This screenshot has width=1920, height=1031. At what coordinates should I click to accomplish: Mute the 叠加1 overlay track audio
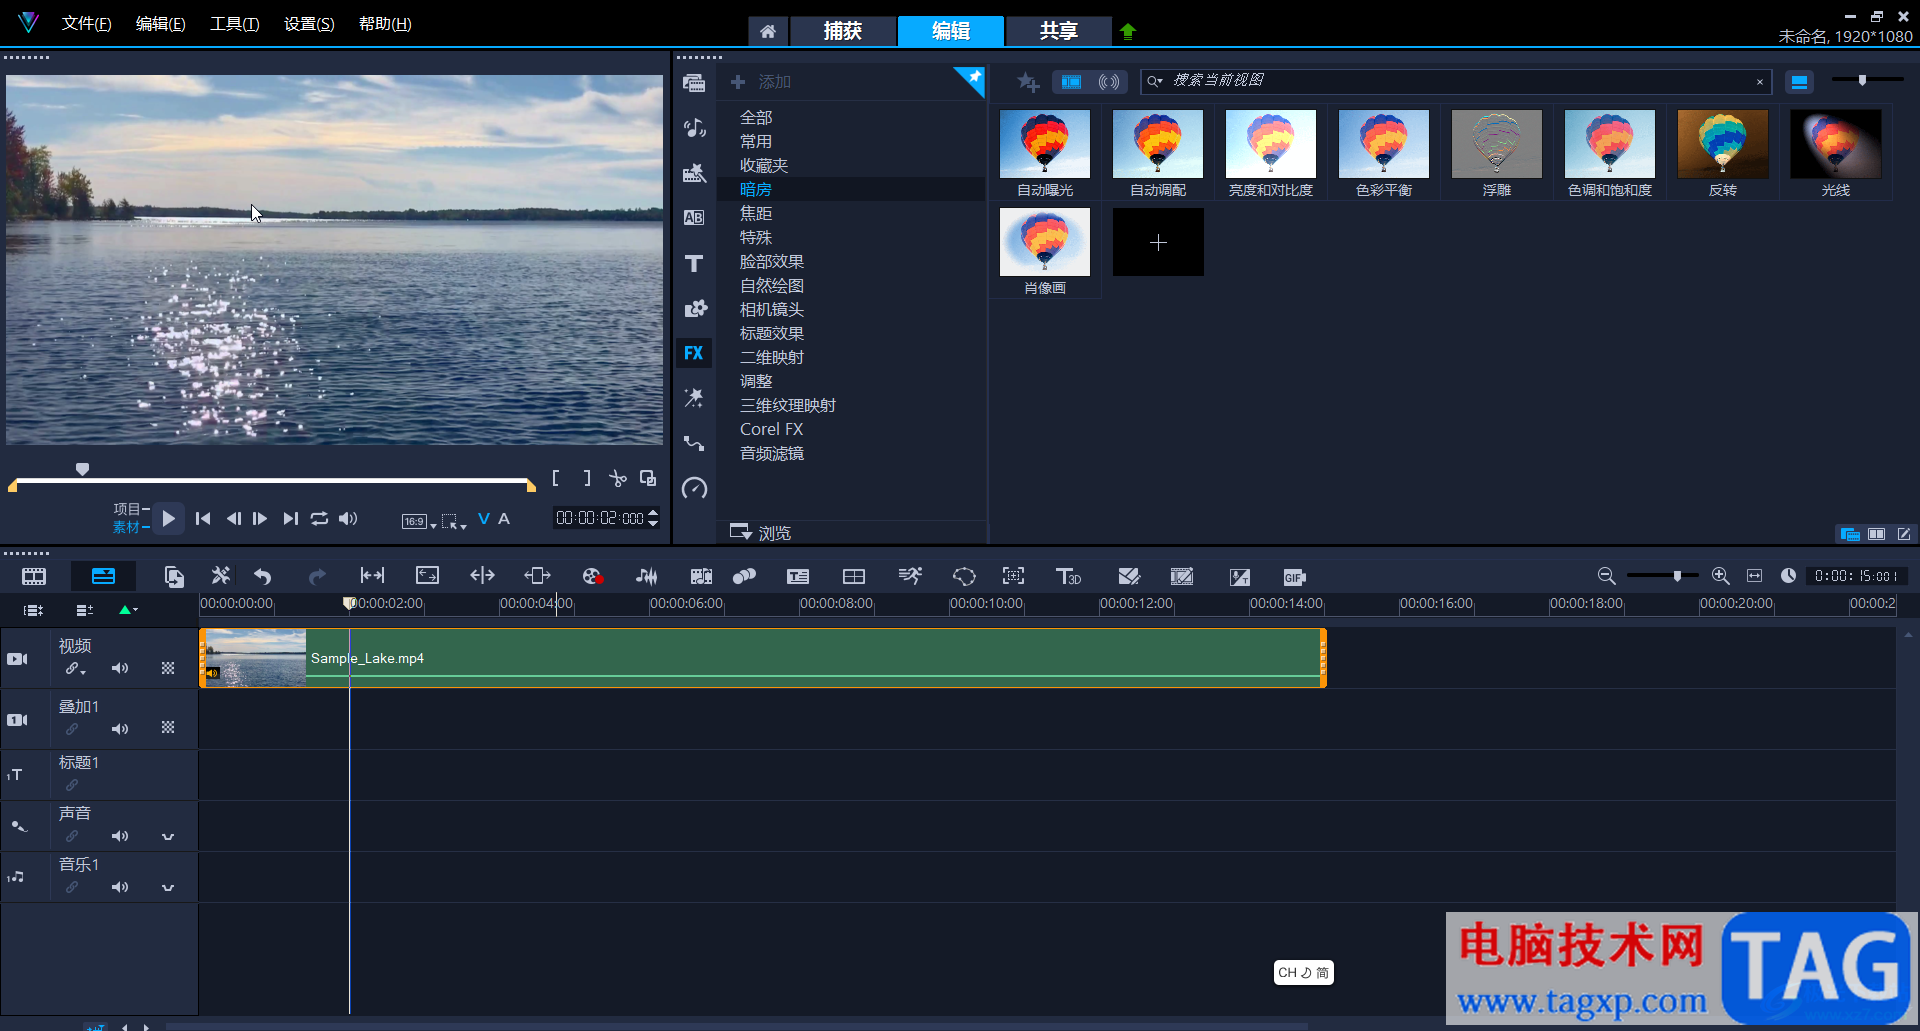120,729
